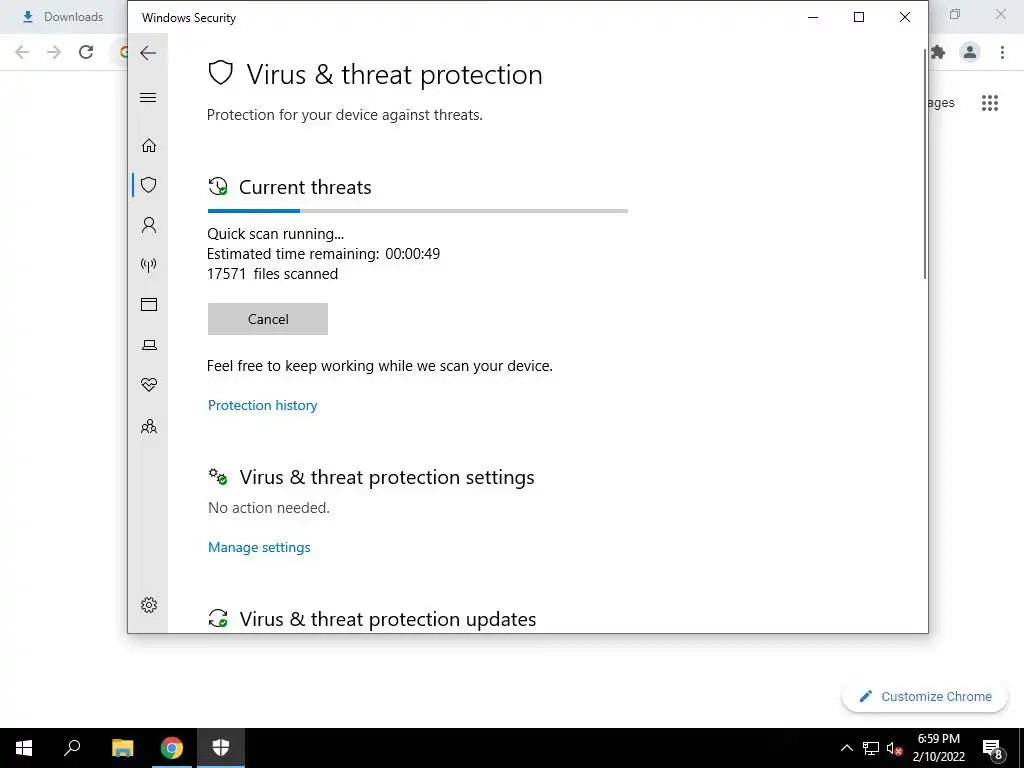1024x768 pixels.
Task: Select the Downloads tab in Chrome
Action: (x=63, y=17)
